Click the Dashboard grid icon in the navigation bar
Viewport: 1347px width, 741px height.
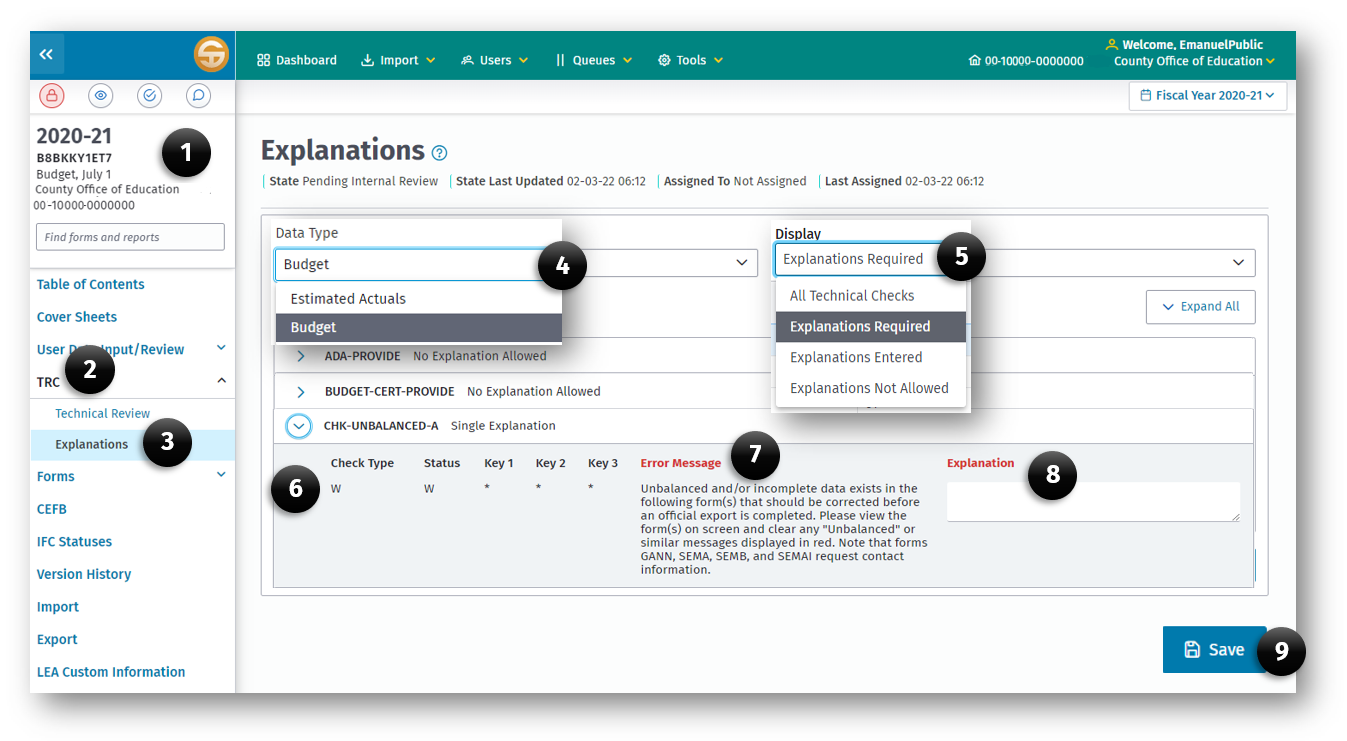[x=262, y=60]
